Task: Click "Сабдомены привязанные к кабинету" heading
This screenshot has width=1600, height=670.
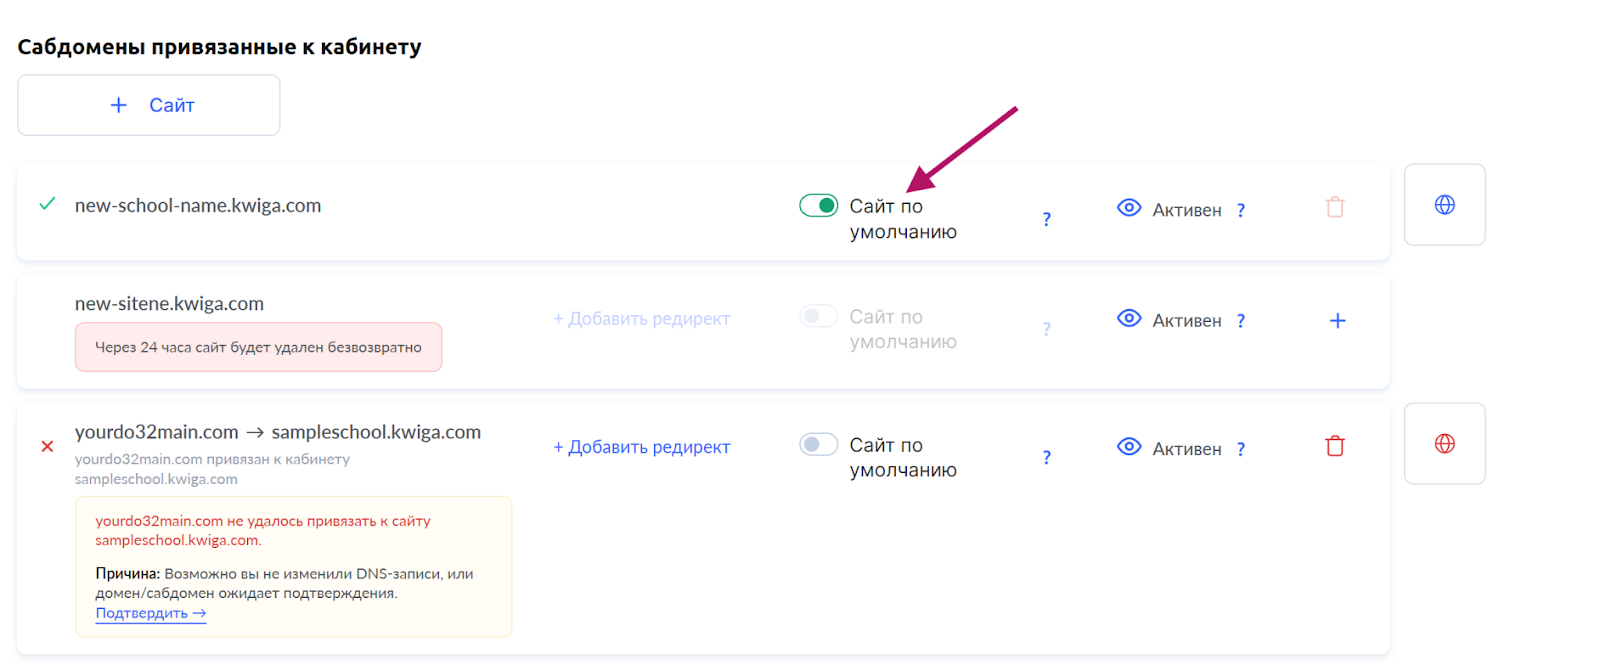Action: (x=219, y=47)
